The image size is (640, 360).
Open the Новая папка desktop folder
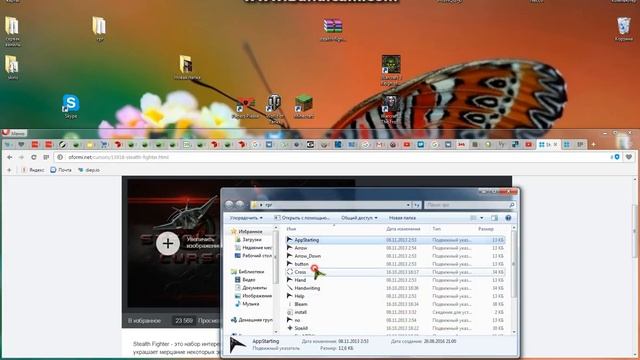point(186,67)
